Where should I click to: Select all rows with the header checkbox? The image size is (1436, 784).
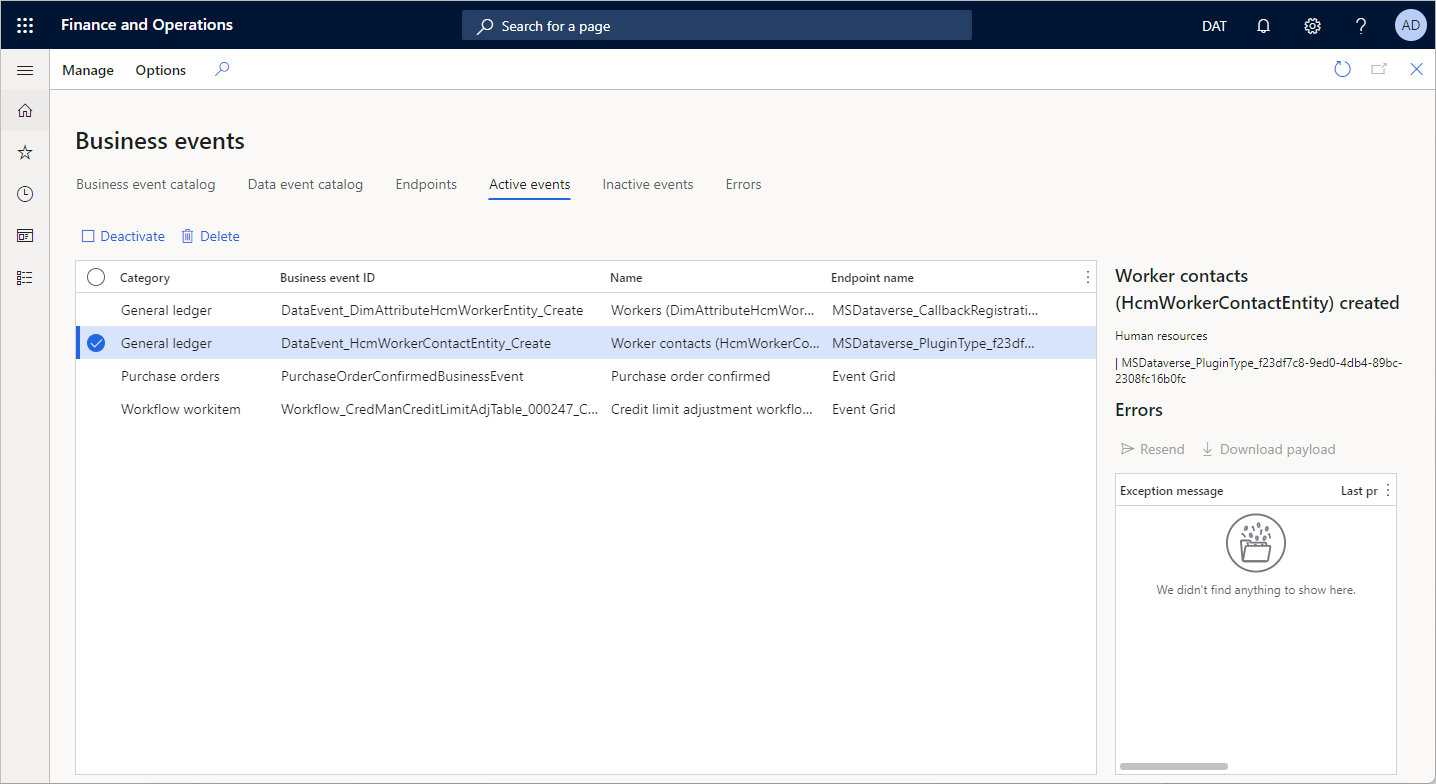click(95, 277)
